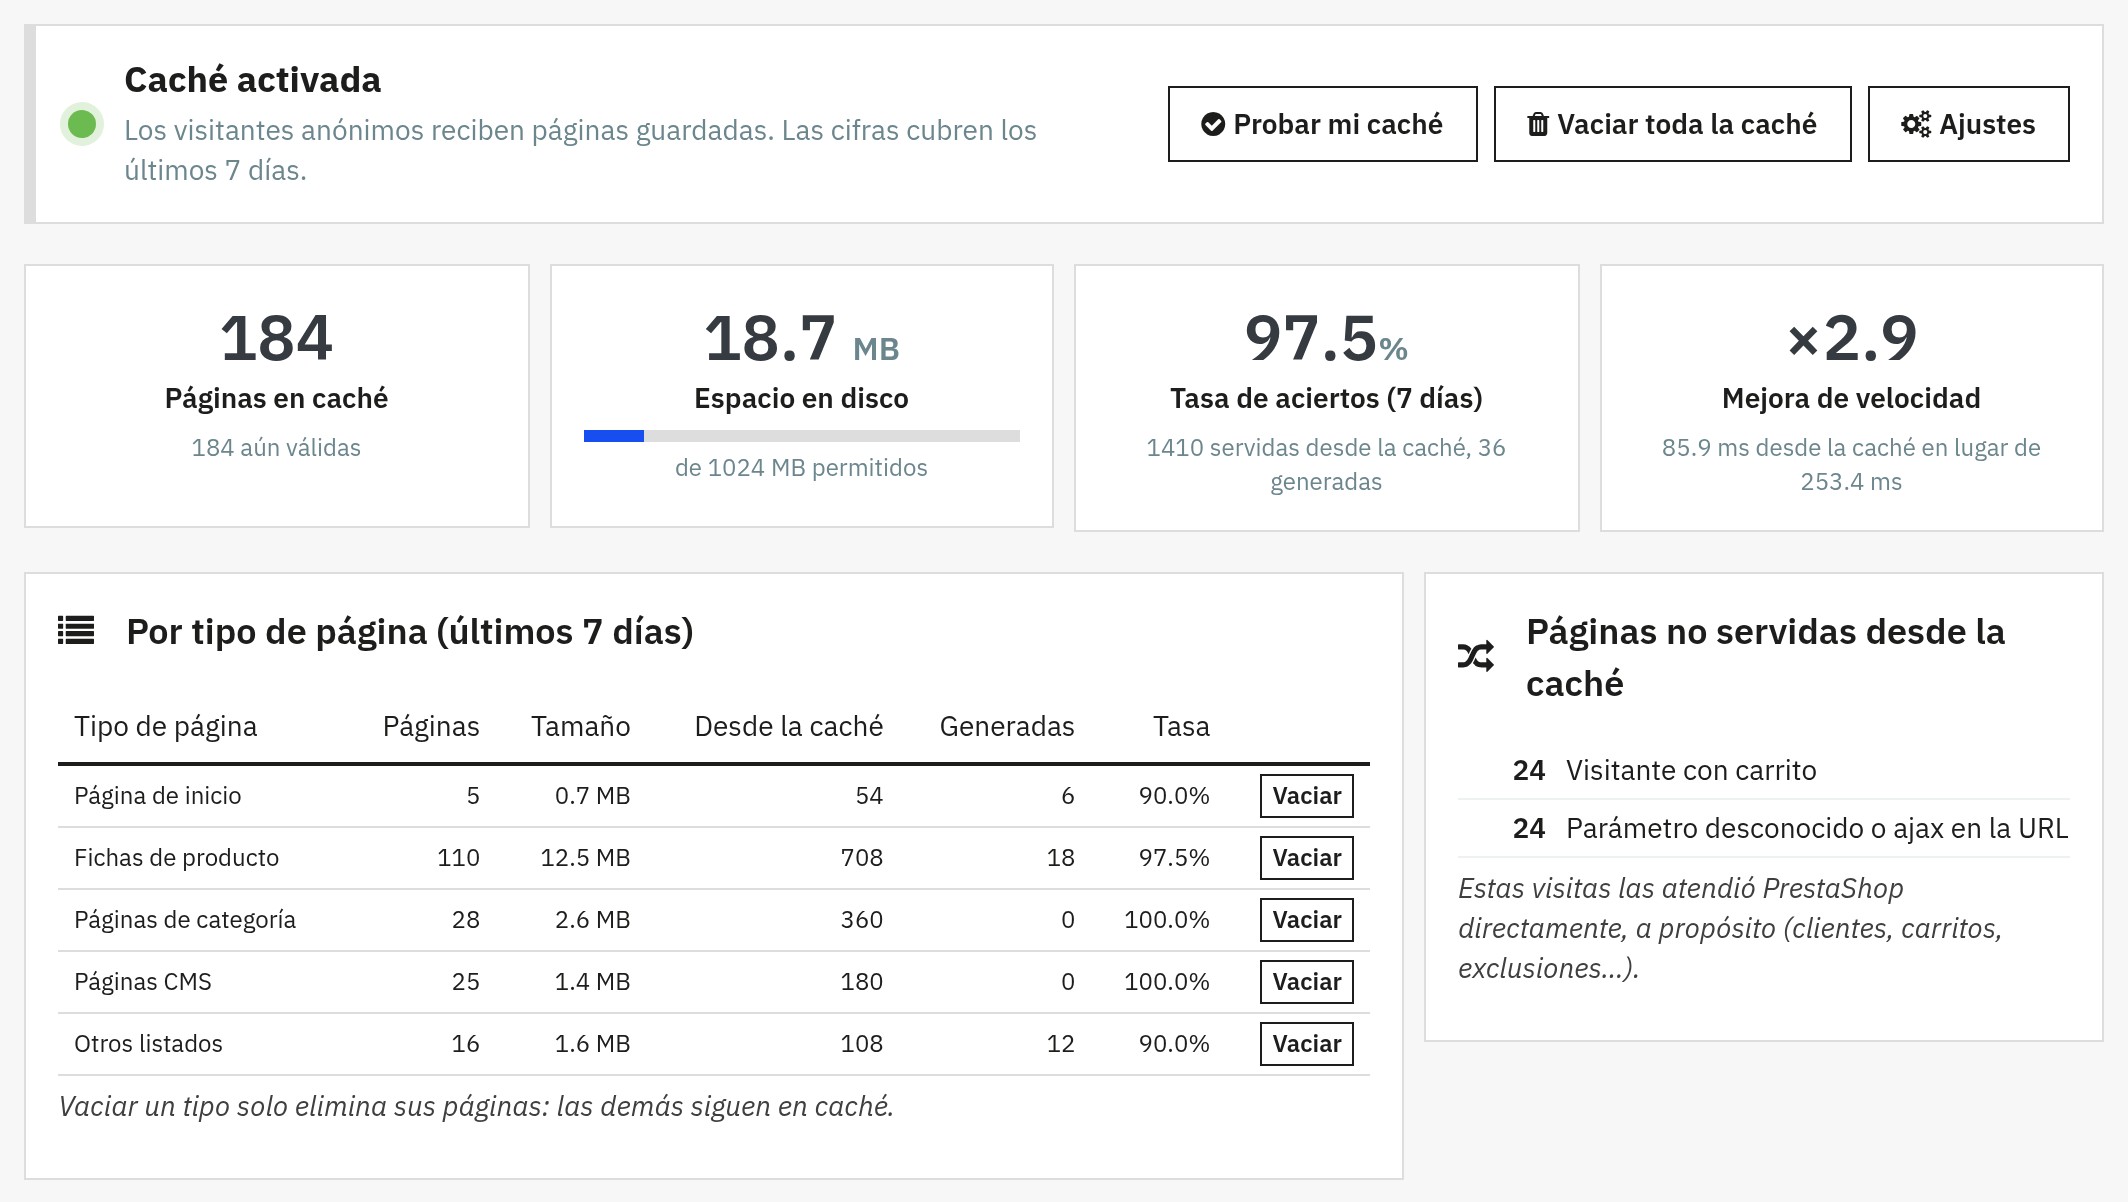The height and width of the screenshot is (1202, 2128).
Task: Click the ×2.9 Mejora de velocidad value
Action: (x=1851, y=338)
